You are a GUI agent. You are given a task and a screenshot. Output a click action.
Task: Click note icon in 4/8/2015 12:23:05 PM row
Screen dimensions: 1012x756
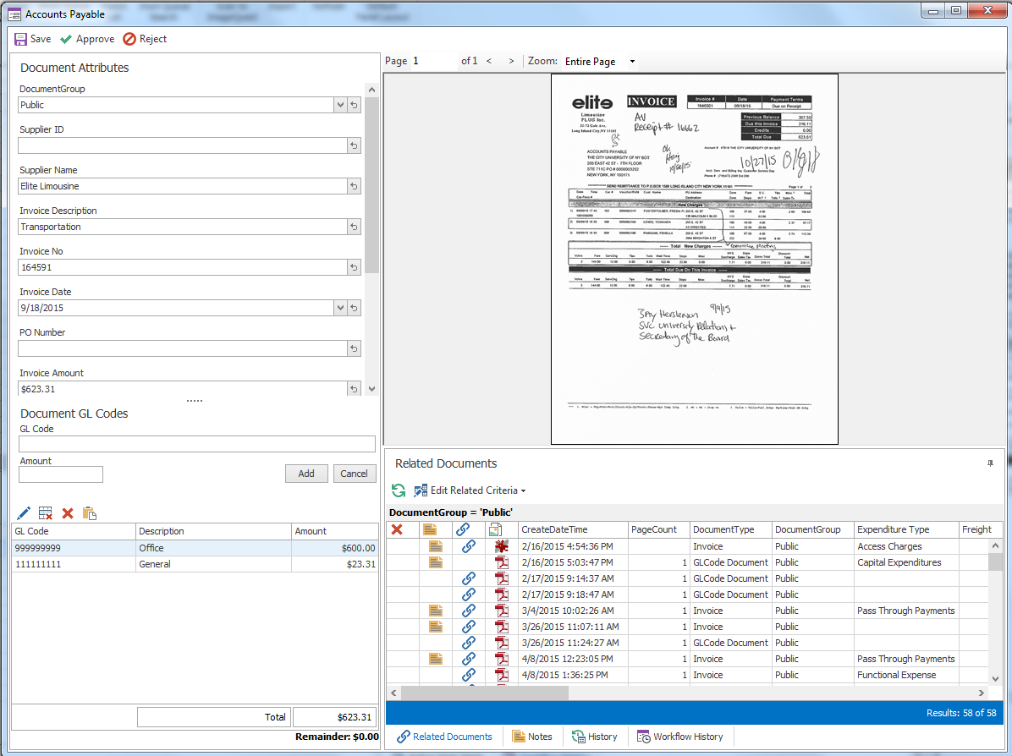(436, 659)
